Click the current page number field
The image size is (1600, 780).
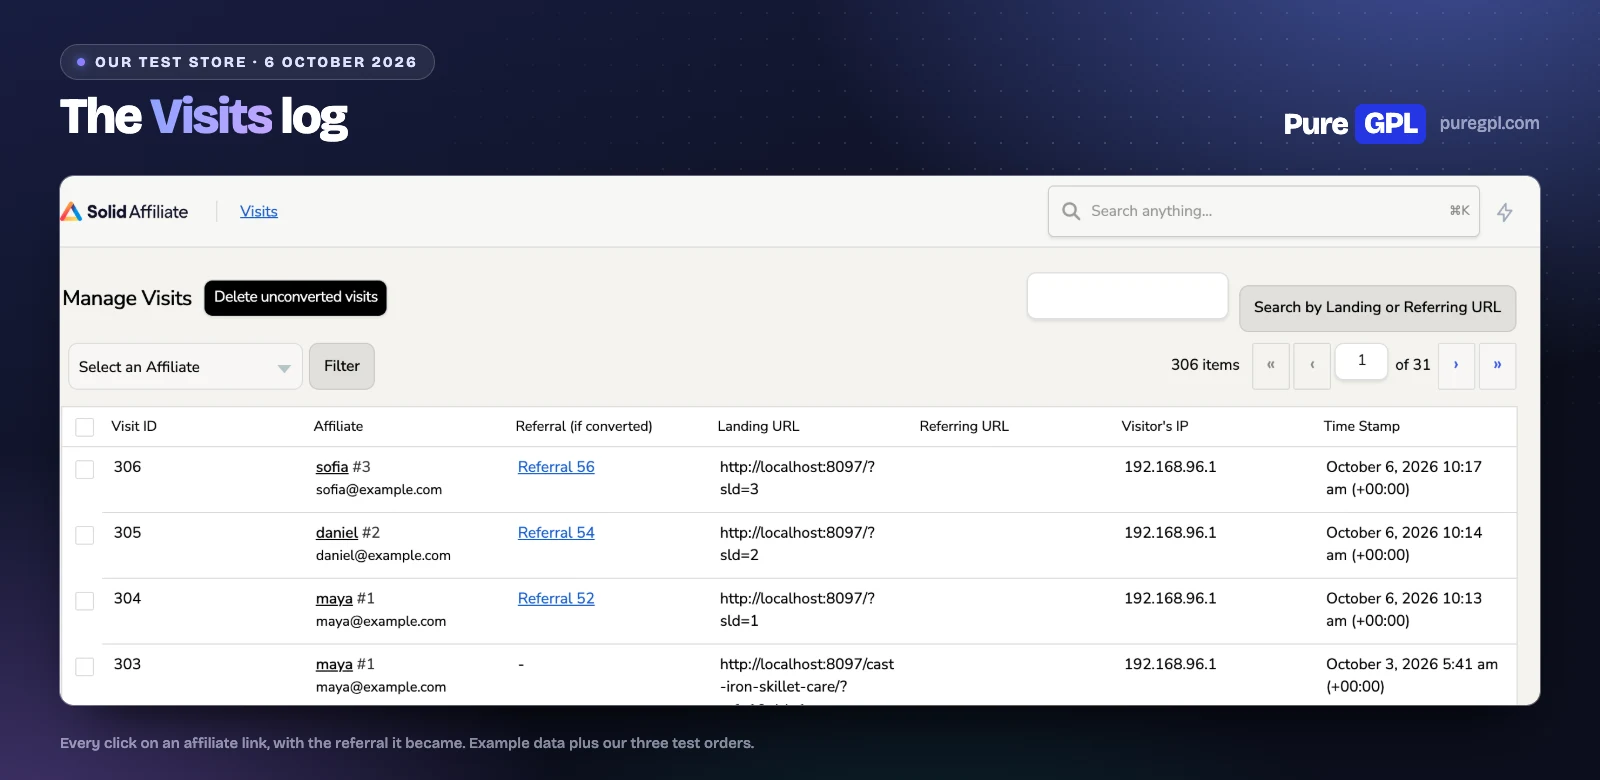point(1362,361)
